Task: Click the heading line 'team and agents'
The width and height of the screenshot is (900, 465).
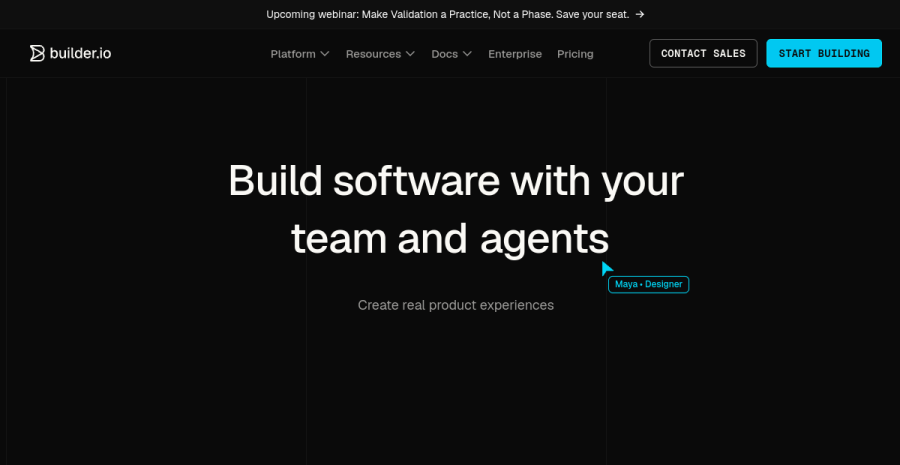Action: pyautogui.click(x=450, y=239)
